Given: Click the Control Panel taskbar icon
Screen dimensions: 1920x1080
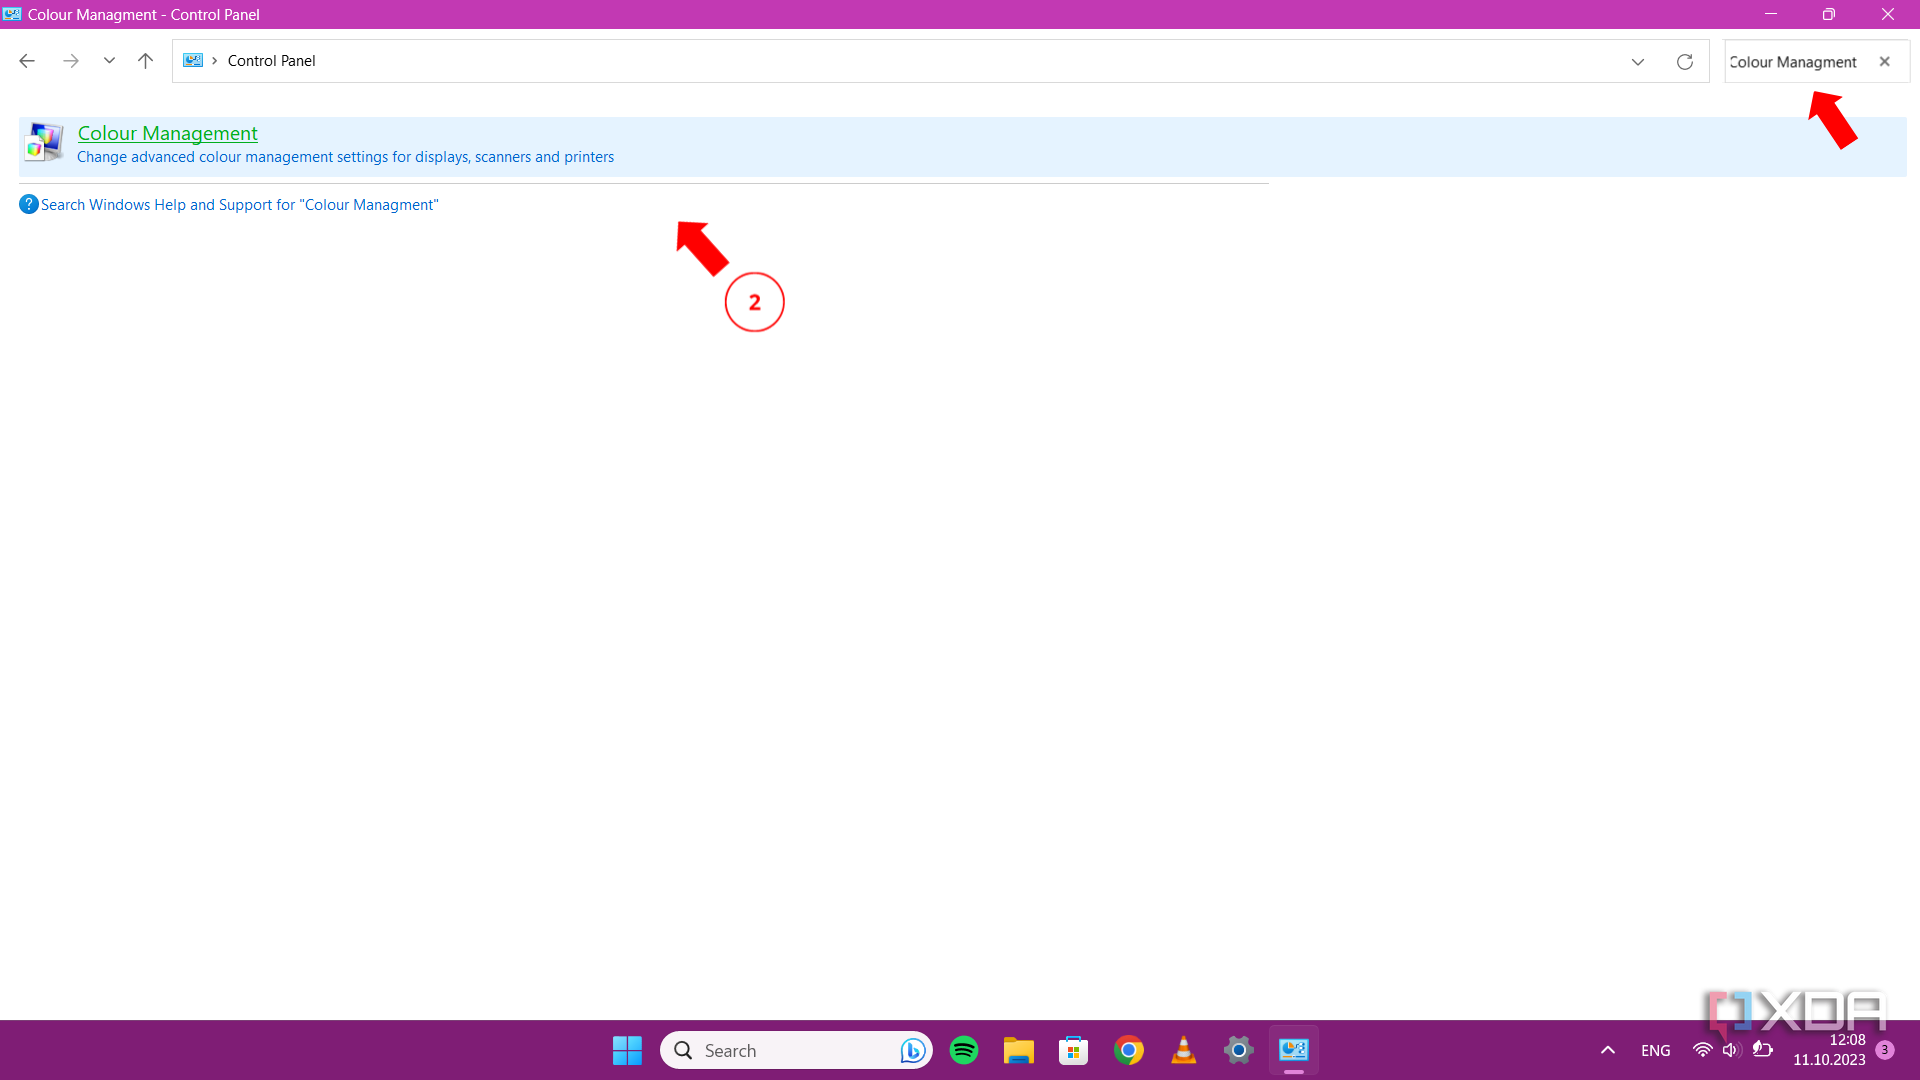Looking at the screenshot, I should click(x=1293, y=1050).
